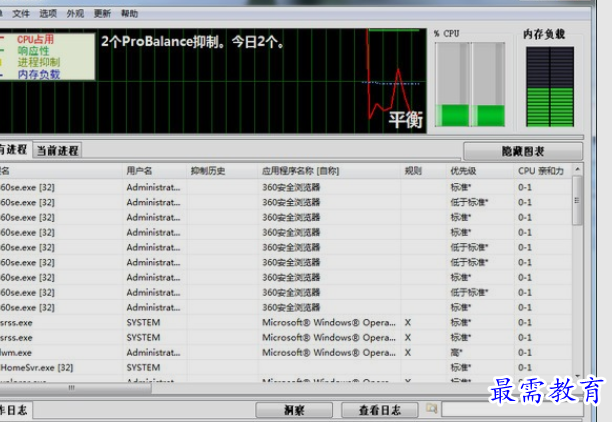Click the CPU占用 legend entry

coord(35,39)
